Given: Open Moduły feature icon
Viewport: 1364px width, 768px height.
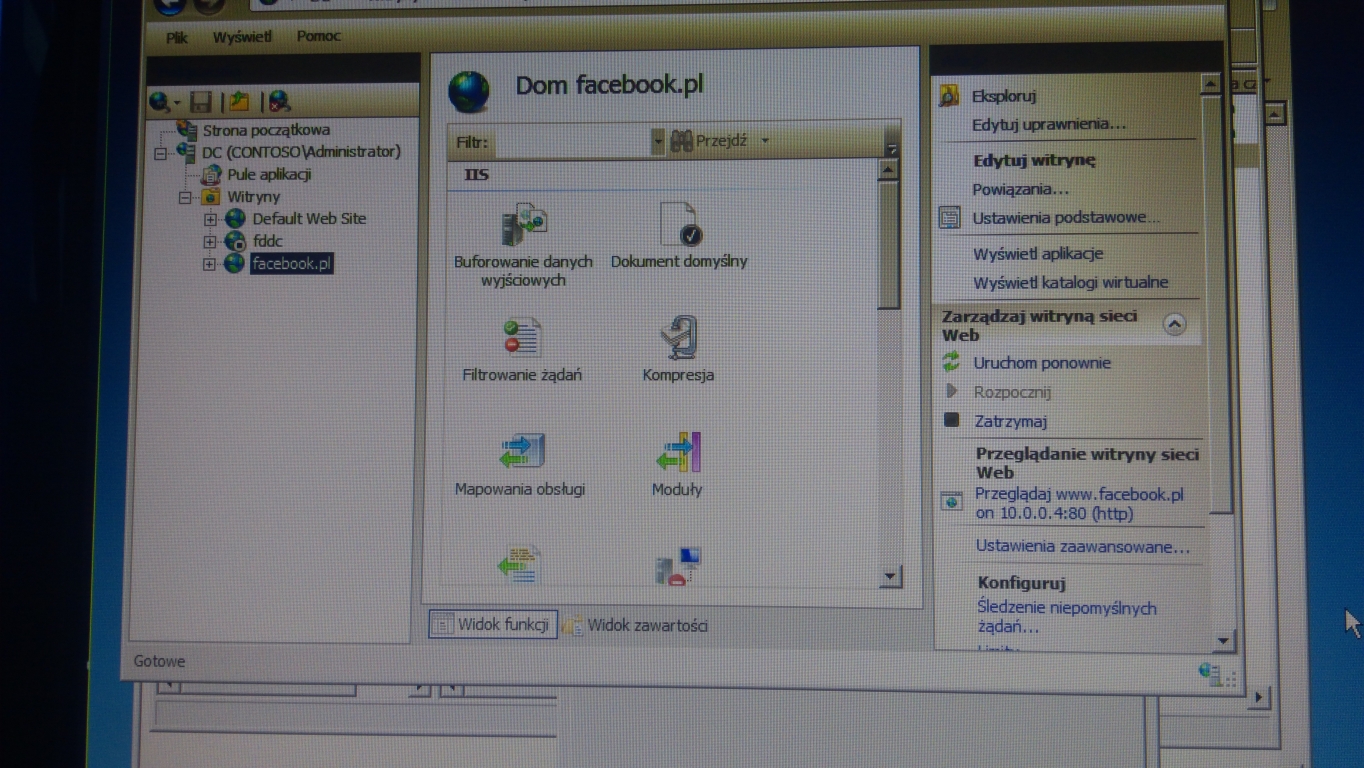Looking at the screenshot, I should pos(678,452).
